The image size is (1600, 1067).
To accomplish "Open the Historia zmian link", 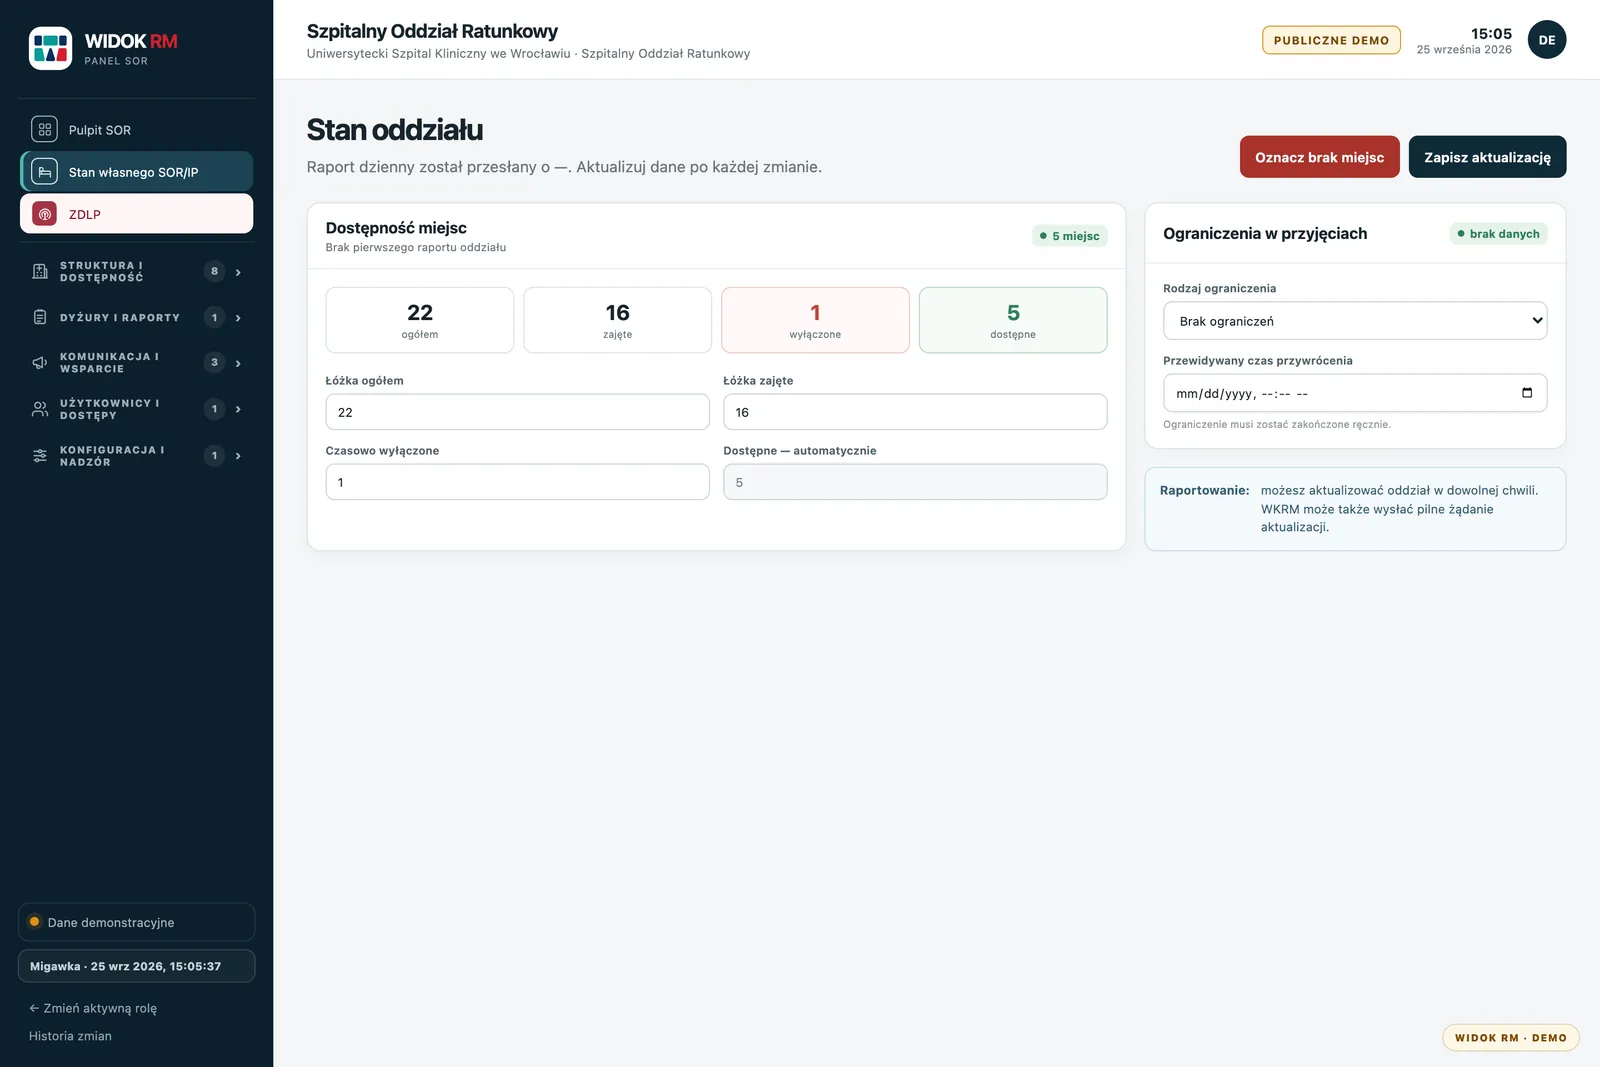I will pyautogui.click(x=70, y=1036).
